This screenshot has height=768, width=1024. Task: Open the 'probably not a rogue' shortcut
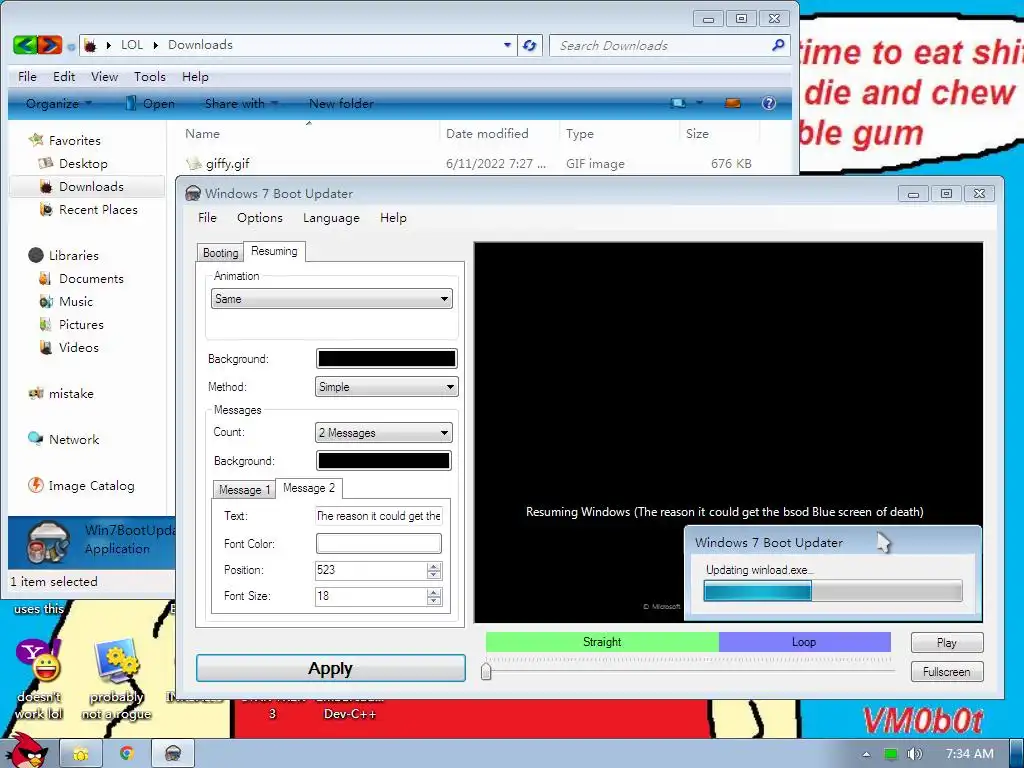tap(116, 661)
